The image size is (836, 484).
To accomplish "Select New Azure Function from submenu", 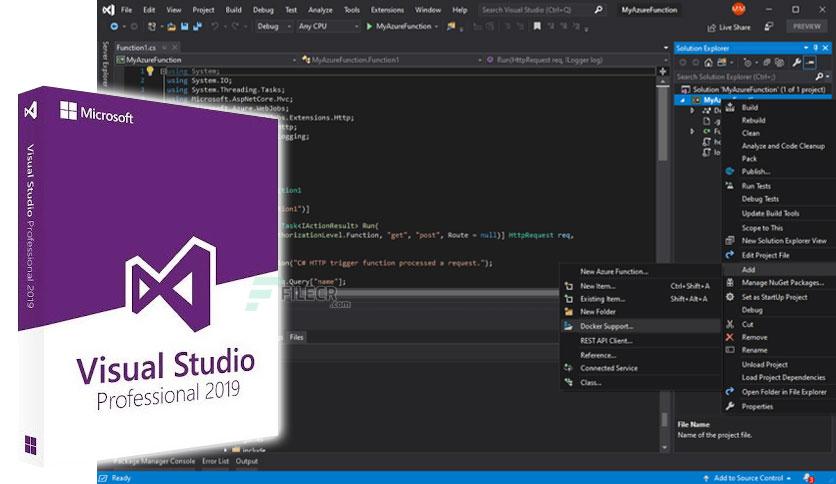I will [x=614, y=271].
